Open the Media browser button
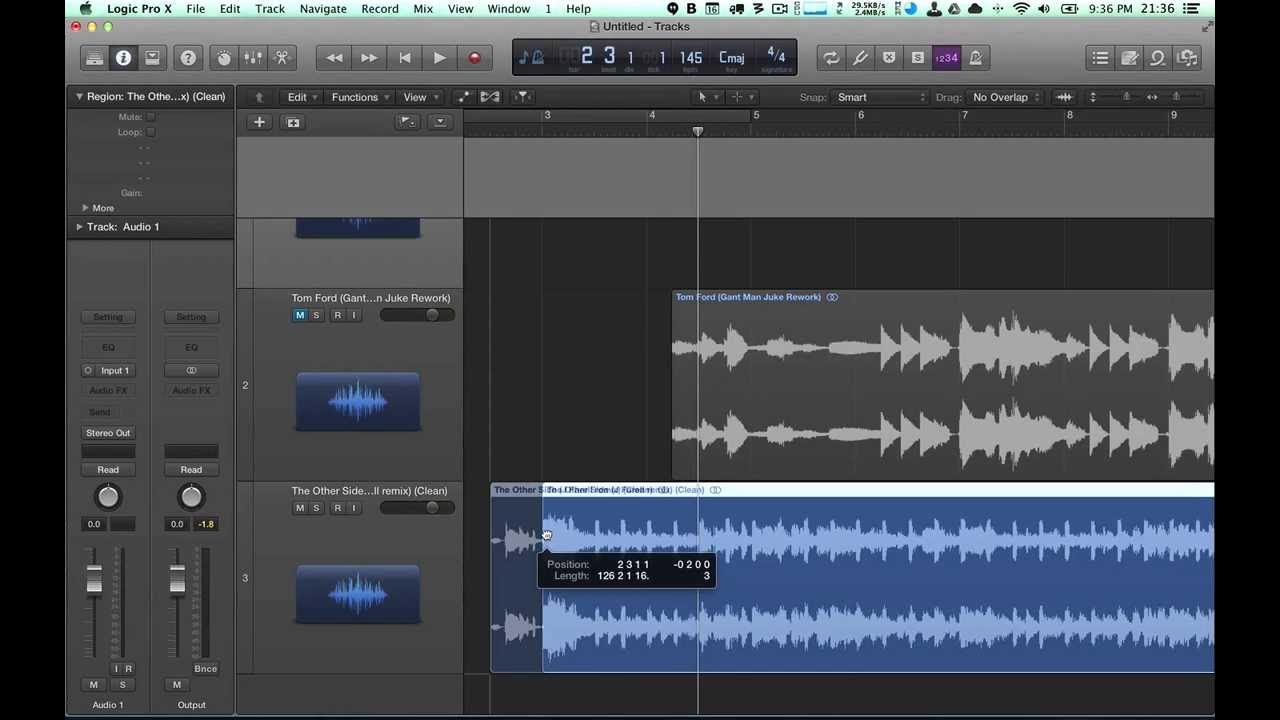 1187,58
